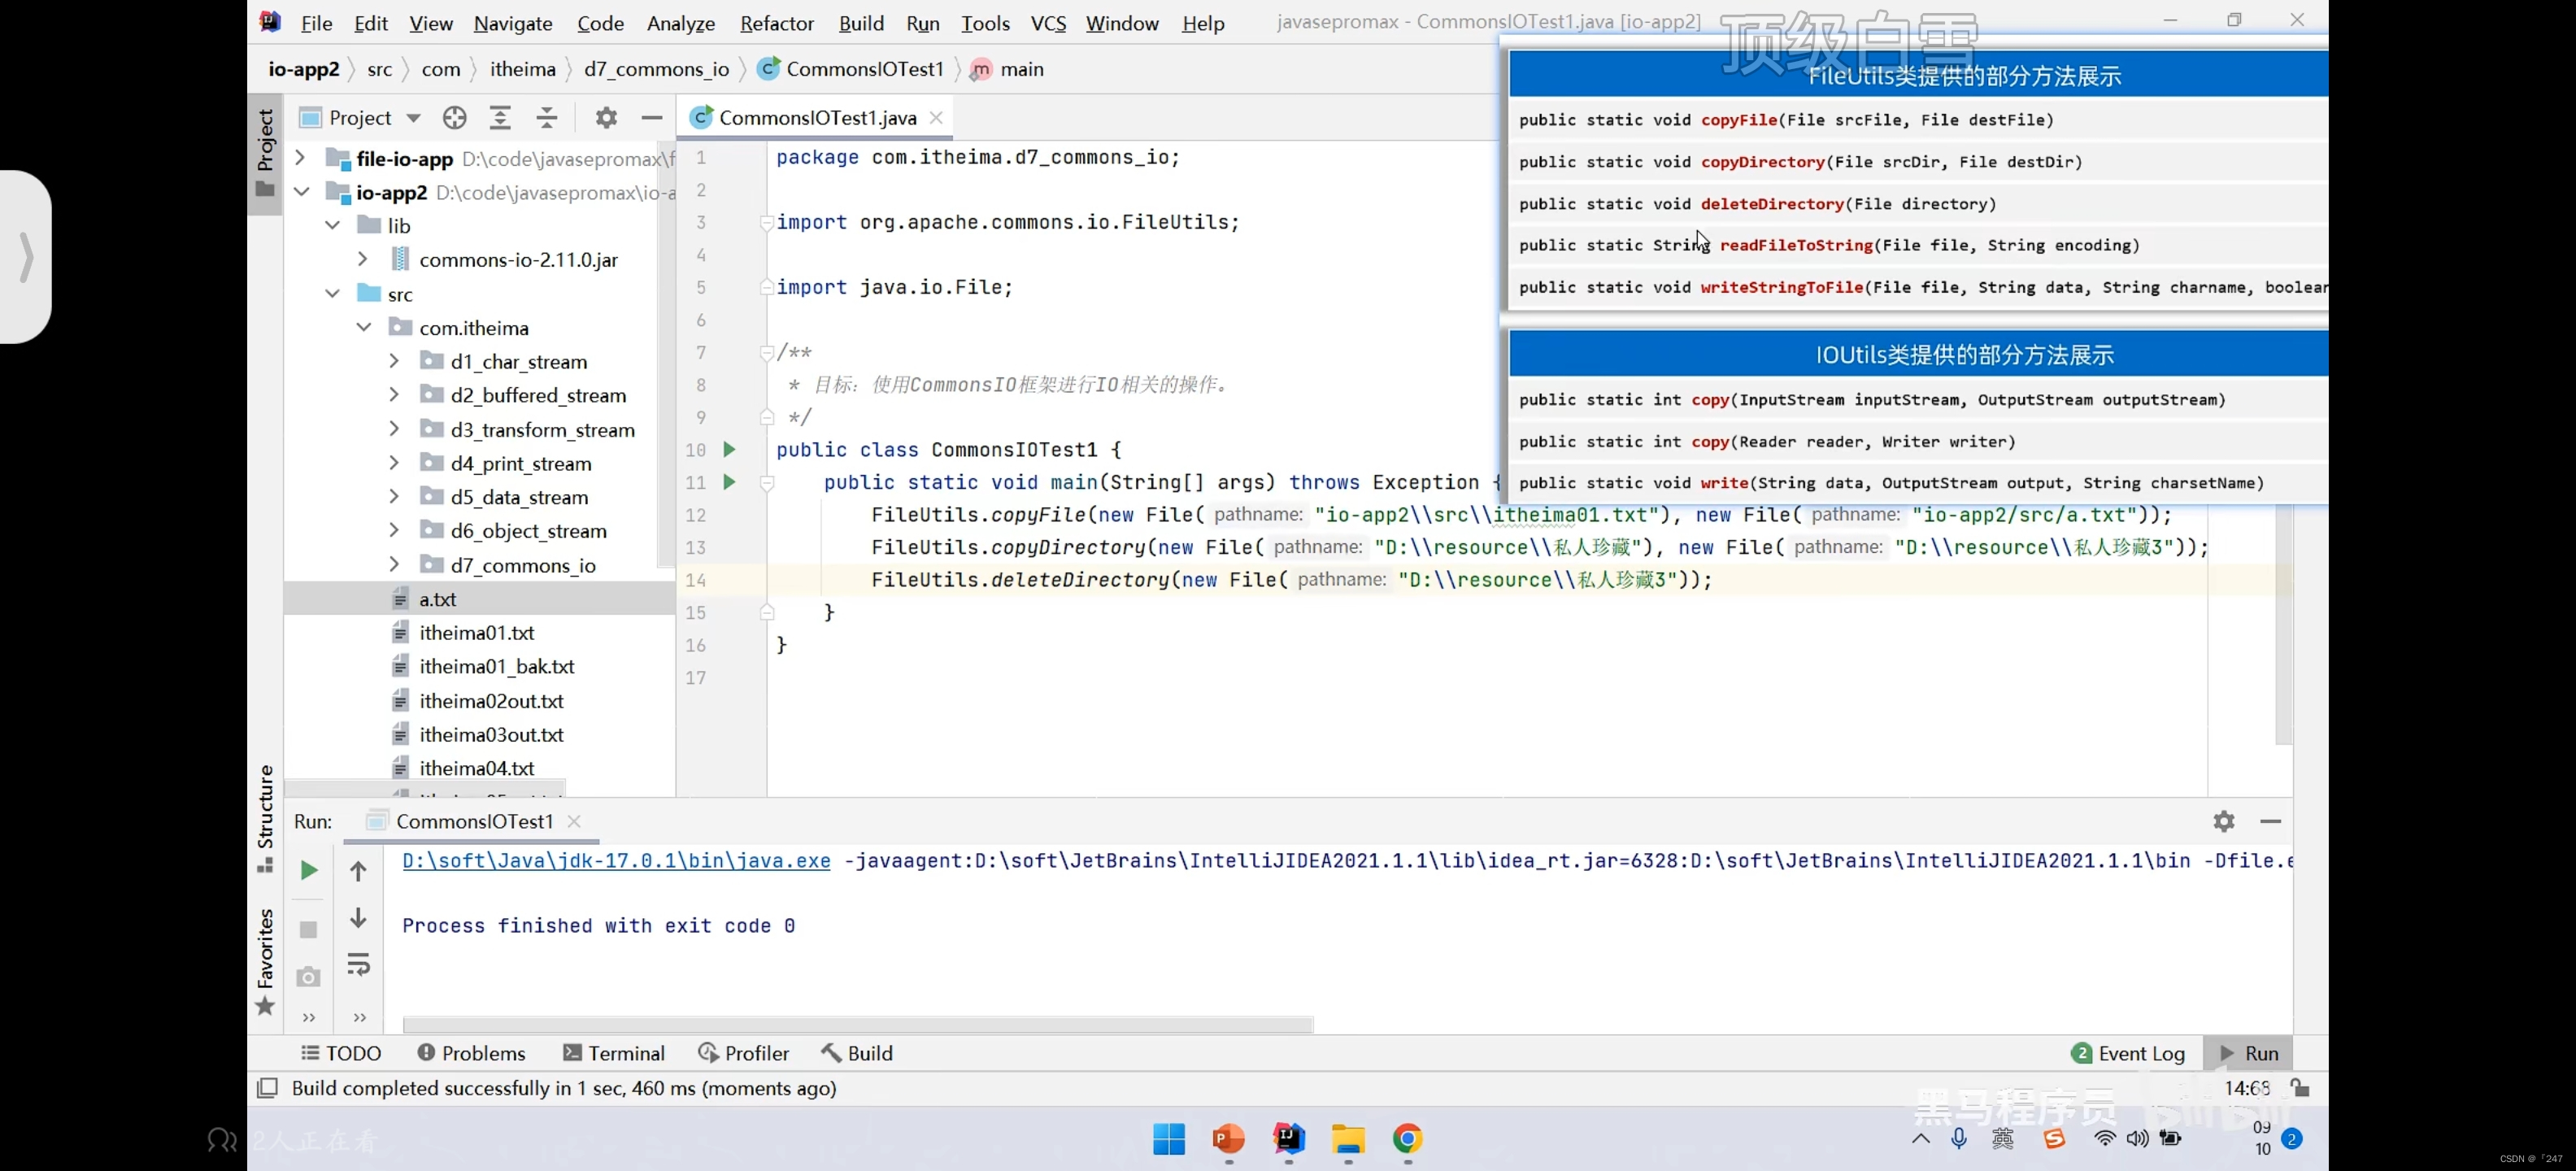Open the Problems tool window
2576x1171 pixels.
[x=471, y=1053]
